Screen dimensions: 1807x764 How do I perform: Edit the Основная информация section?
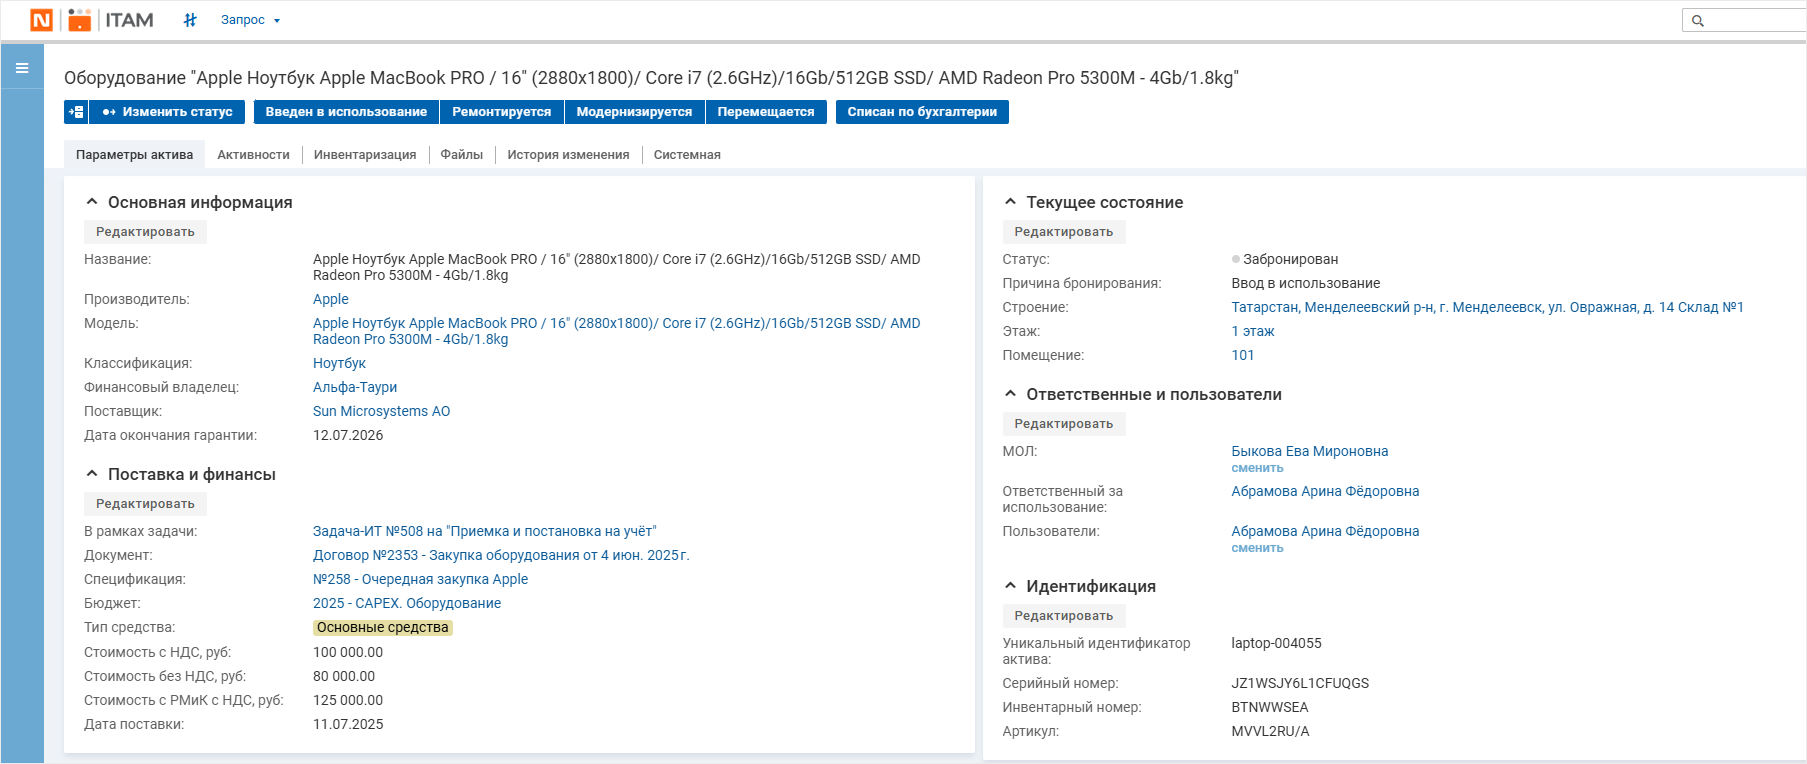coord(145,232)
